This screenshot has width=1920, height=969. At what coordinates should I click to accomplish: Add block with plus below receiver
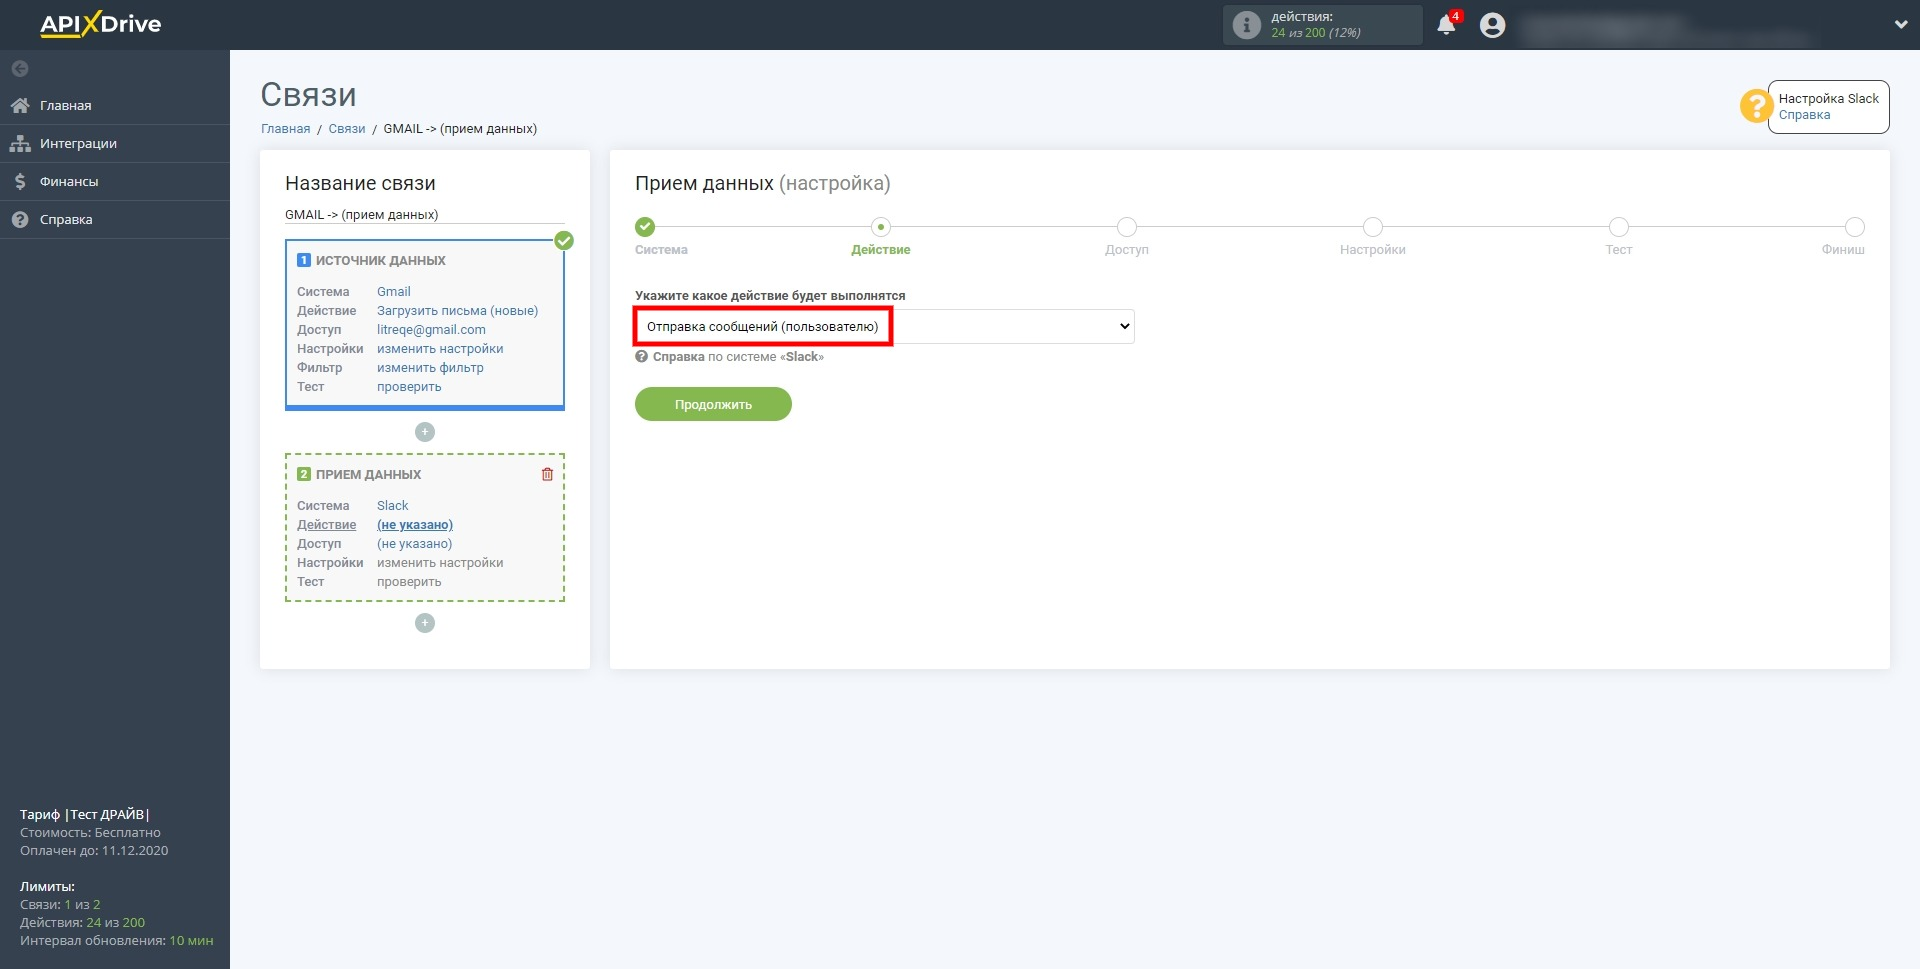(425, 623)
